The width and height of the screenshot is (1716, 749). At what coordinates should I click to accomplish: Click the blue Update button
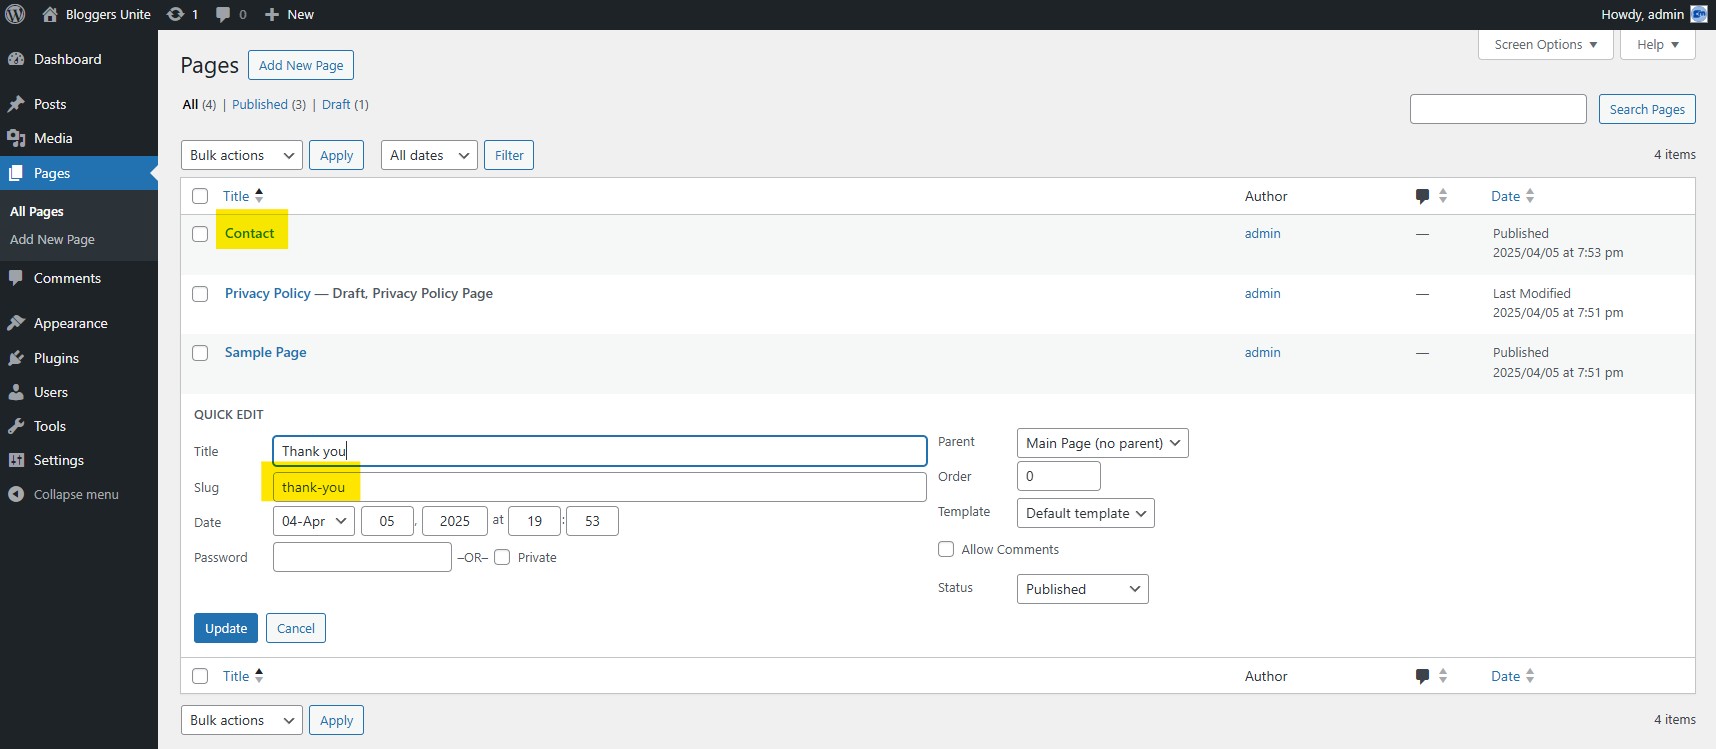point(226,628)
